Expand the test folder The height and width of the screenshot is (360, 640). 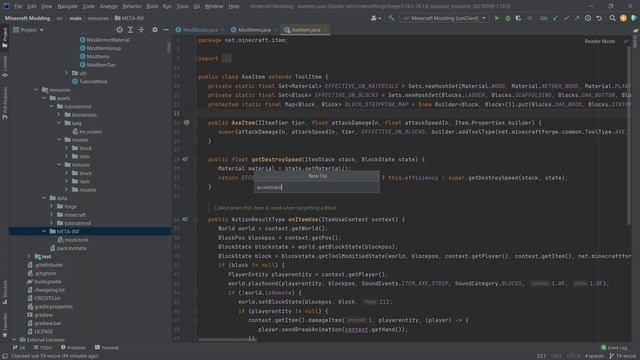tap(29, 256)
